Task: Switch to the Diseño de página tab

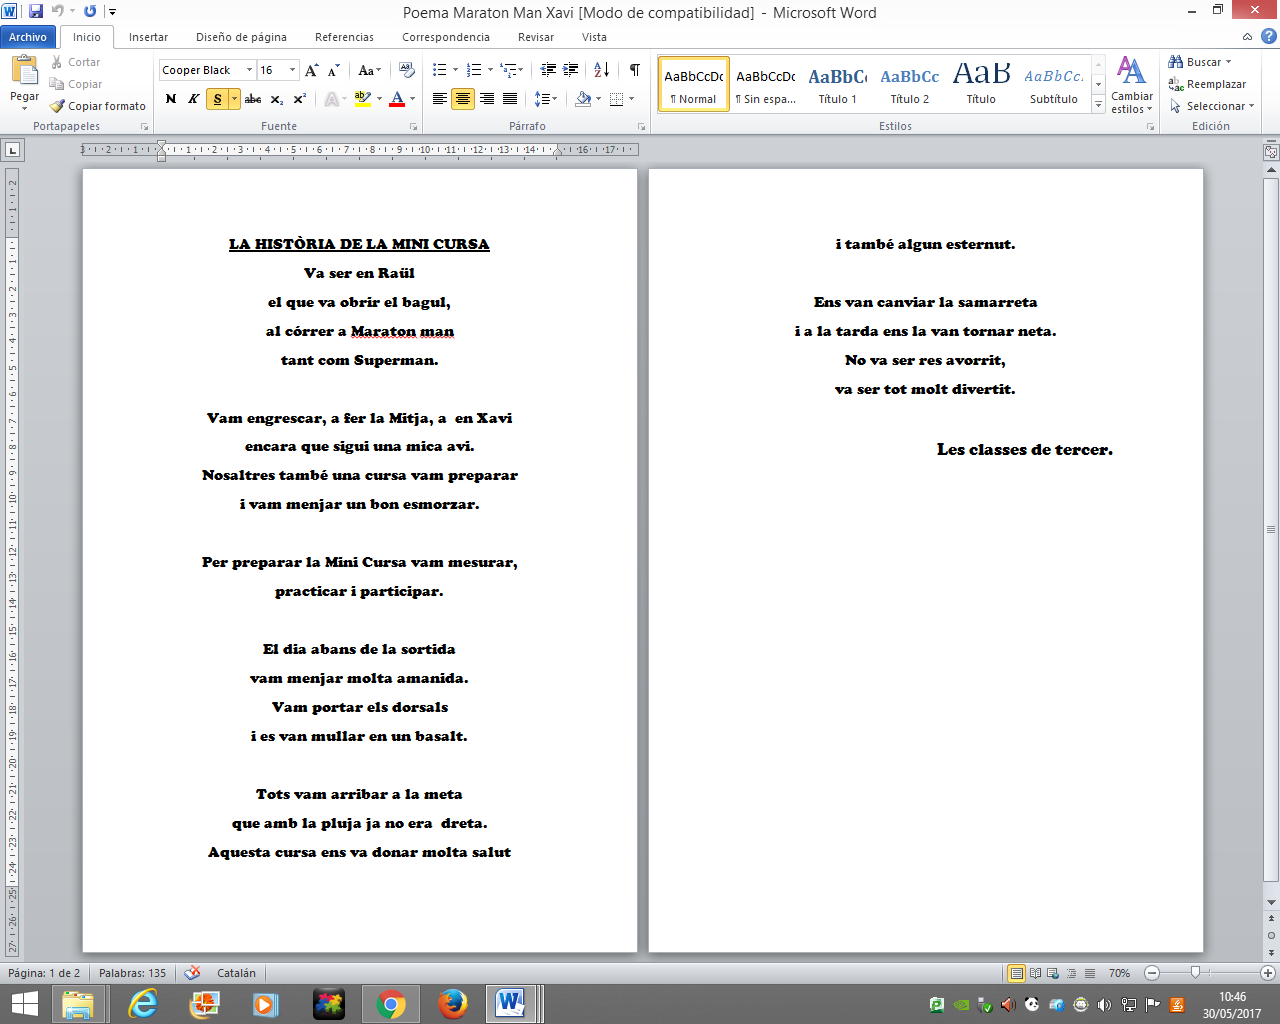Action: pos(241,37)
